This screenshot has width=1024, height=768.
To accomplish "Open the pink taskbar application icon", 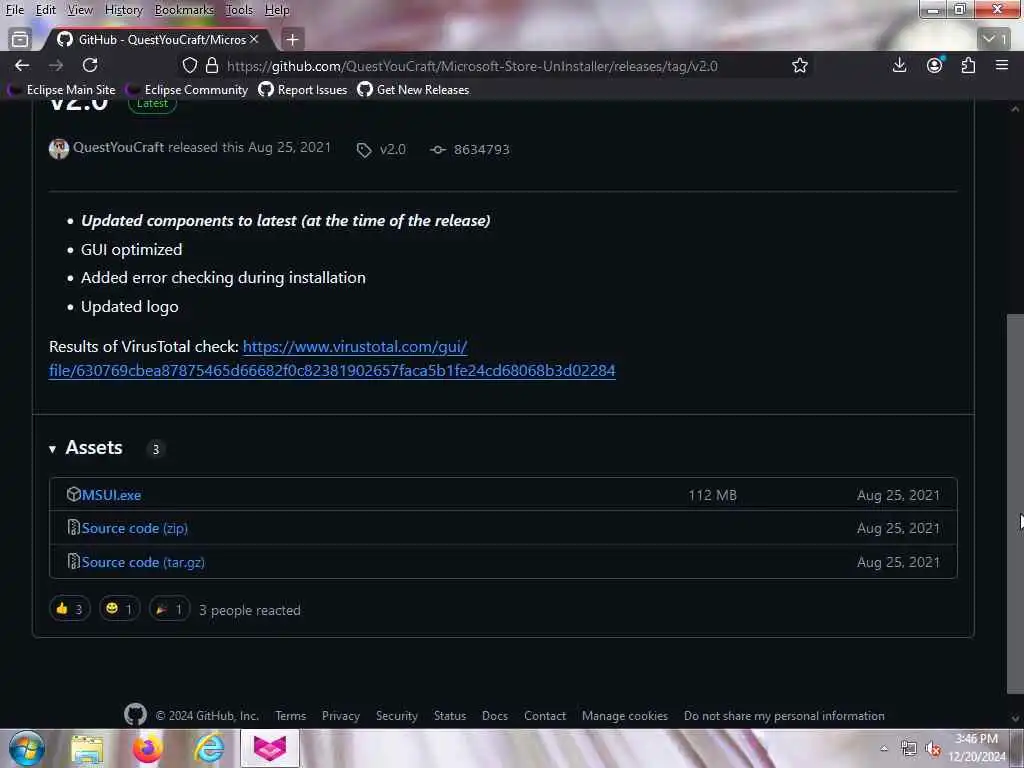I will [x=270, y=748].
